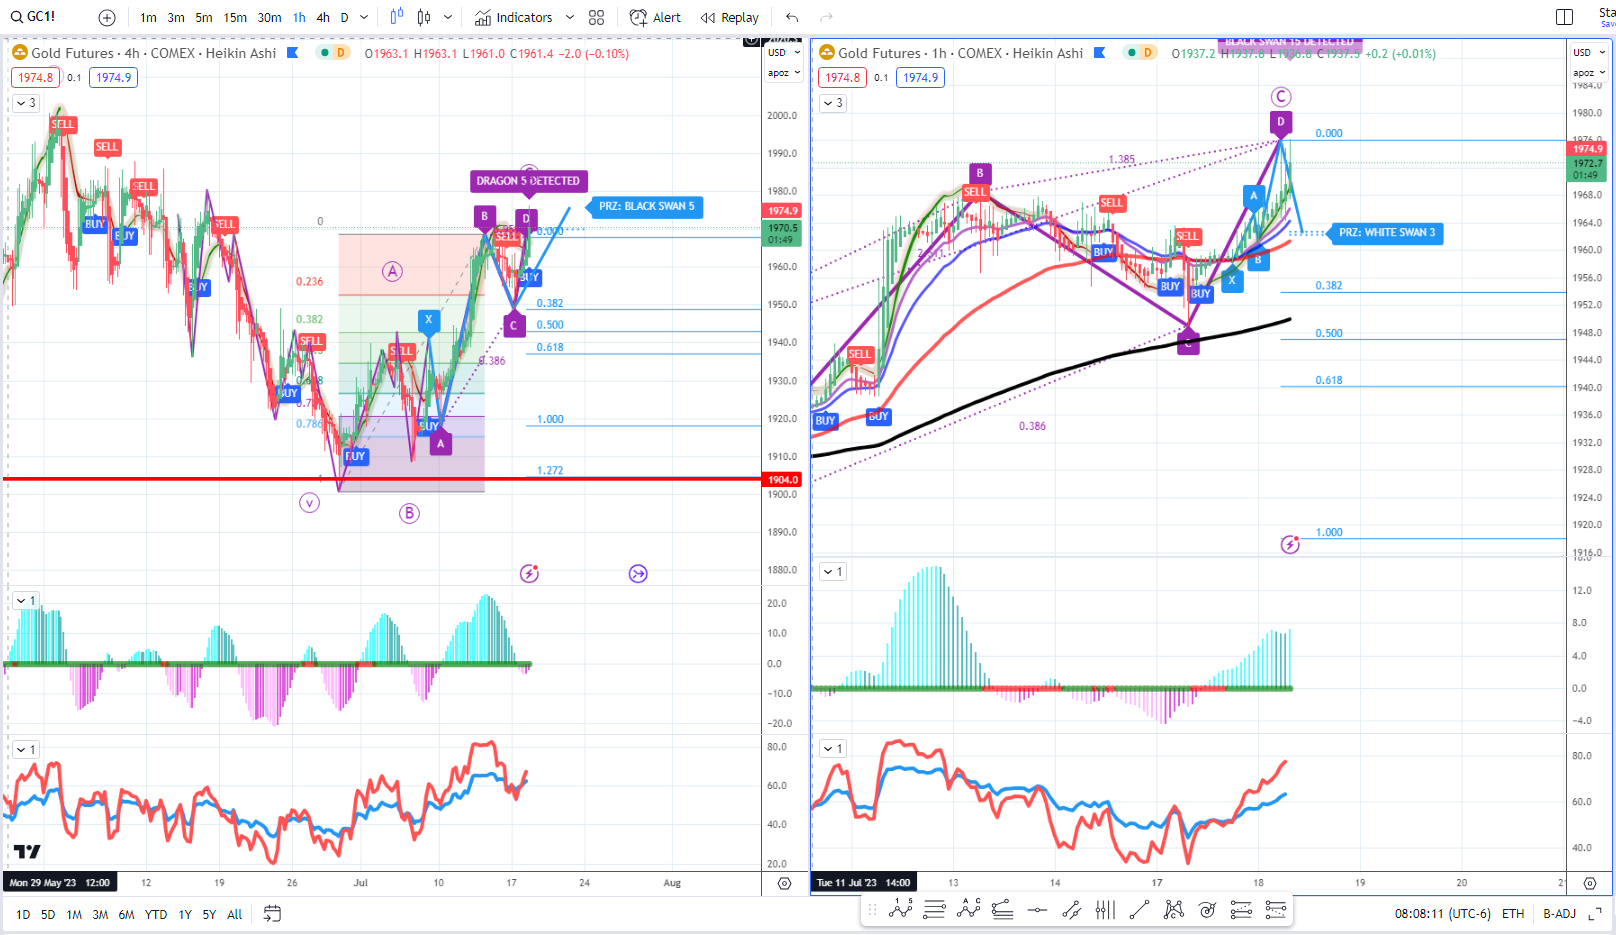
Task: Open apoz unit dropdown on left chart
Action: pos(784,73)
